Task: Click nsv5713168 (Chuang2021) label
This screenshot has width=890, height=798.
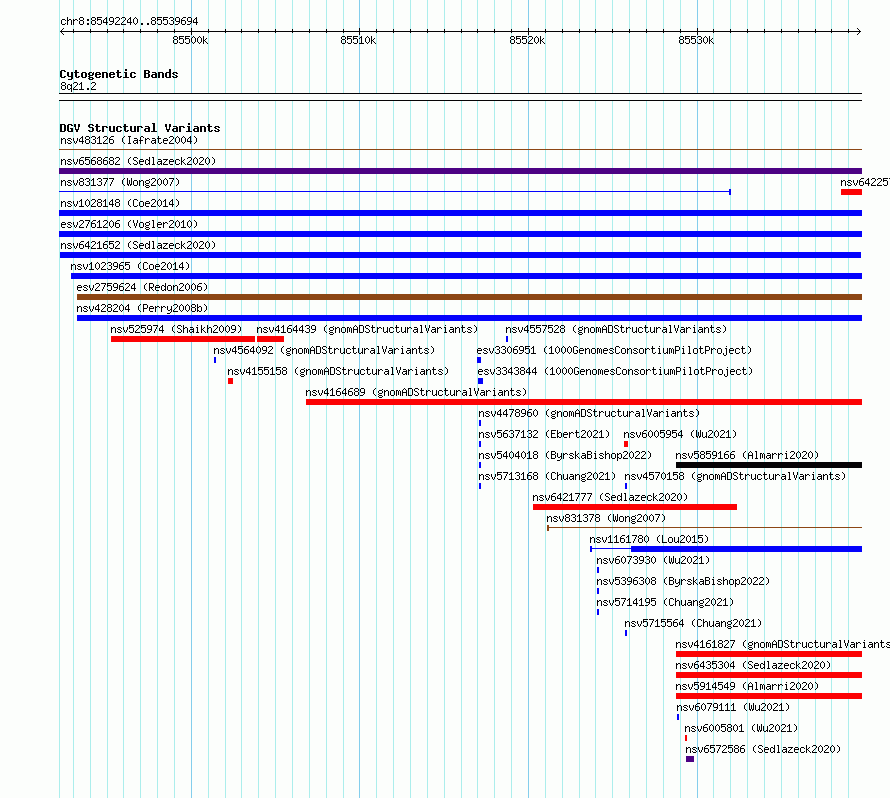Action: coord(547,476)
